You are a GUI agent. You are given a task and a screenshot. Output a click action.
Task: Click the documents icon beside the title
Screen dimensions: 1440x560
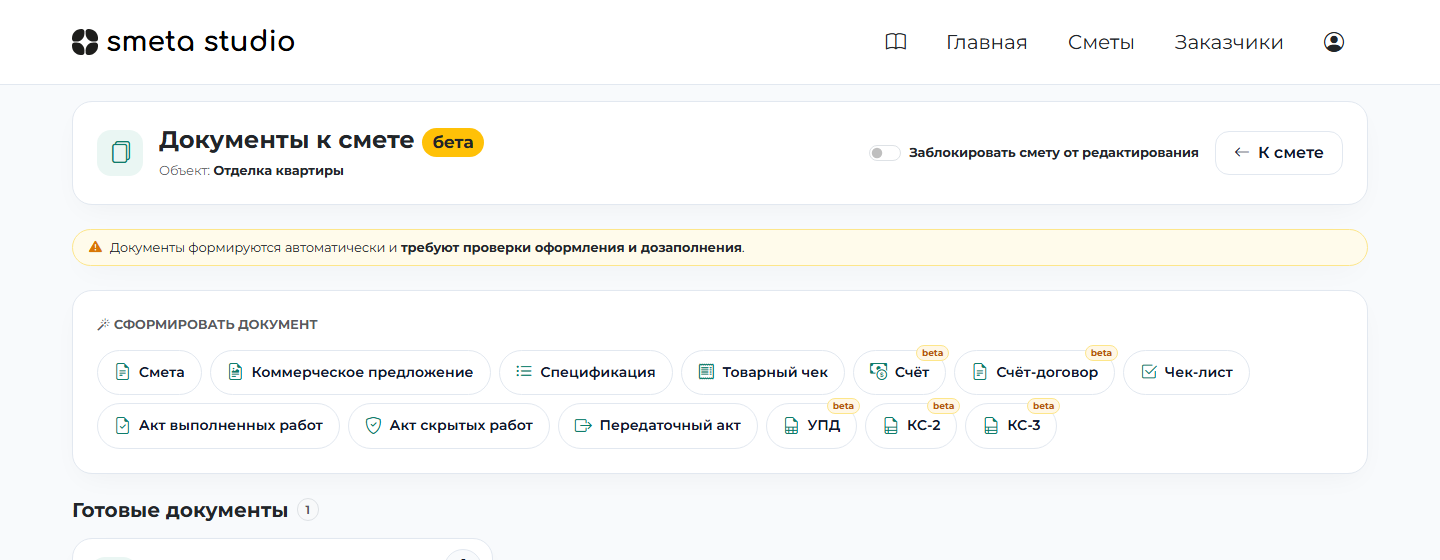pyautogui.click(x=120, y=153)
